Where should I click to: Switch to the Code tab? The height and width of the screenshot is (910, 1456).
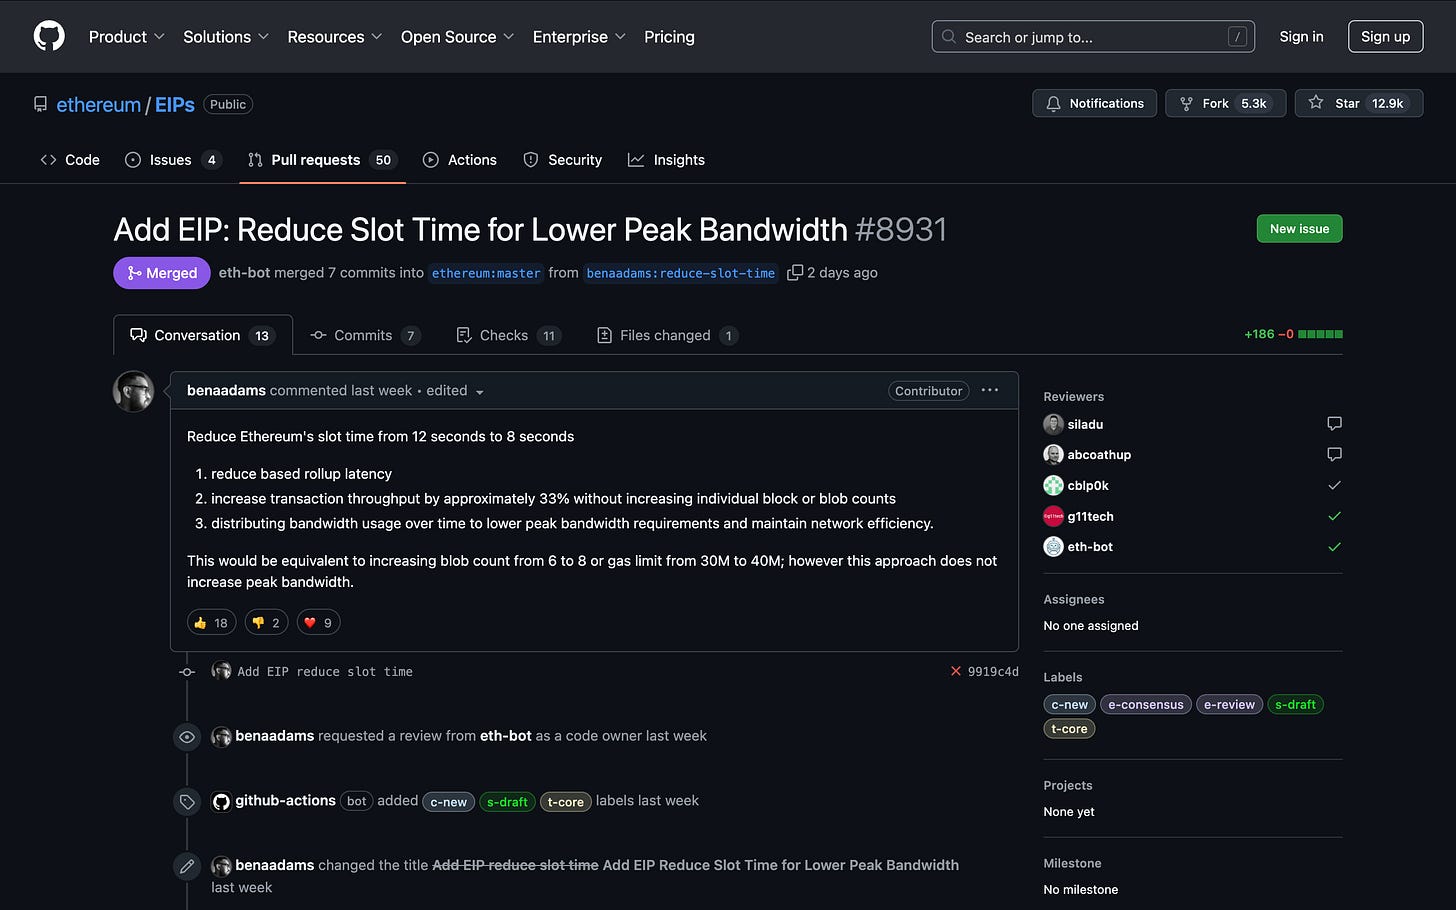70,160
